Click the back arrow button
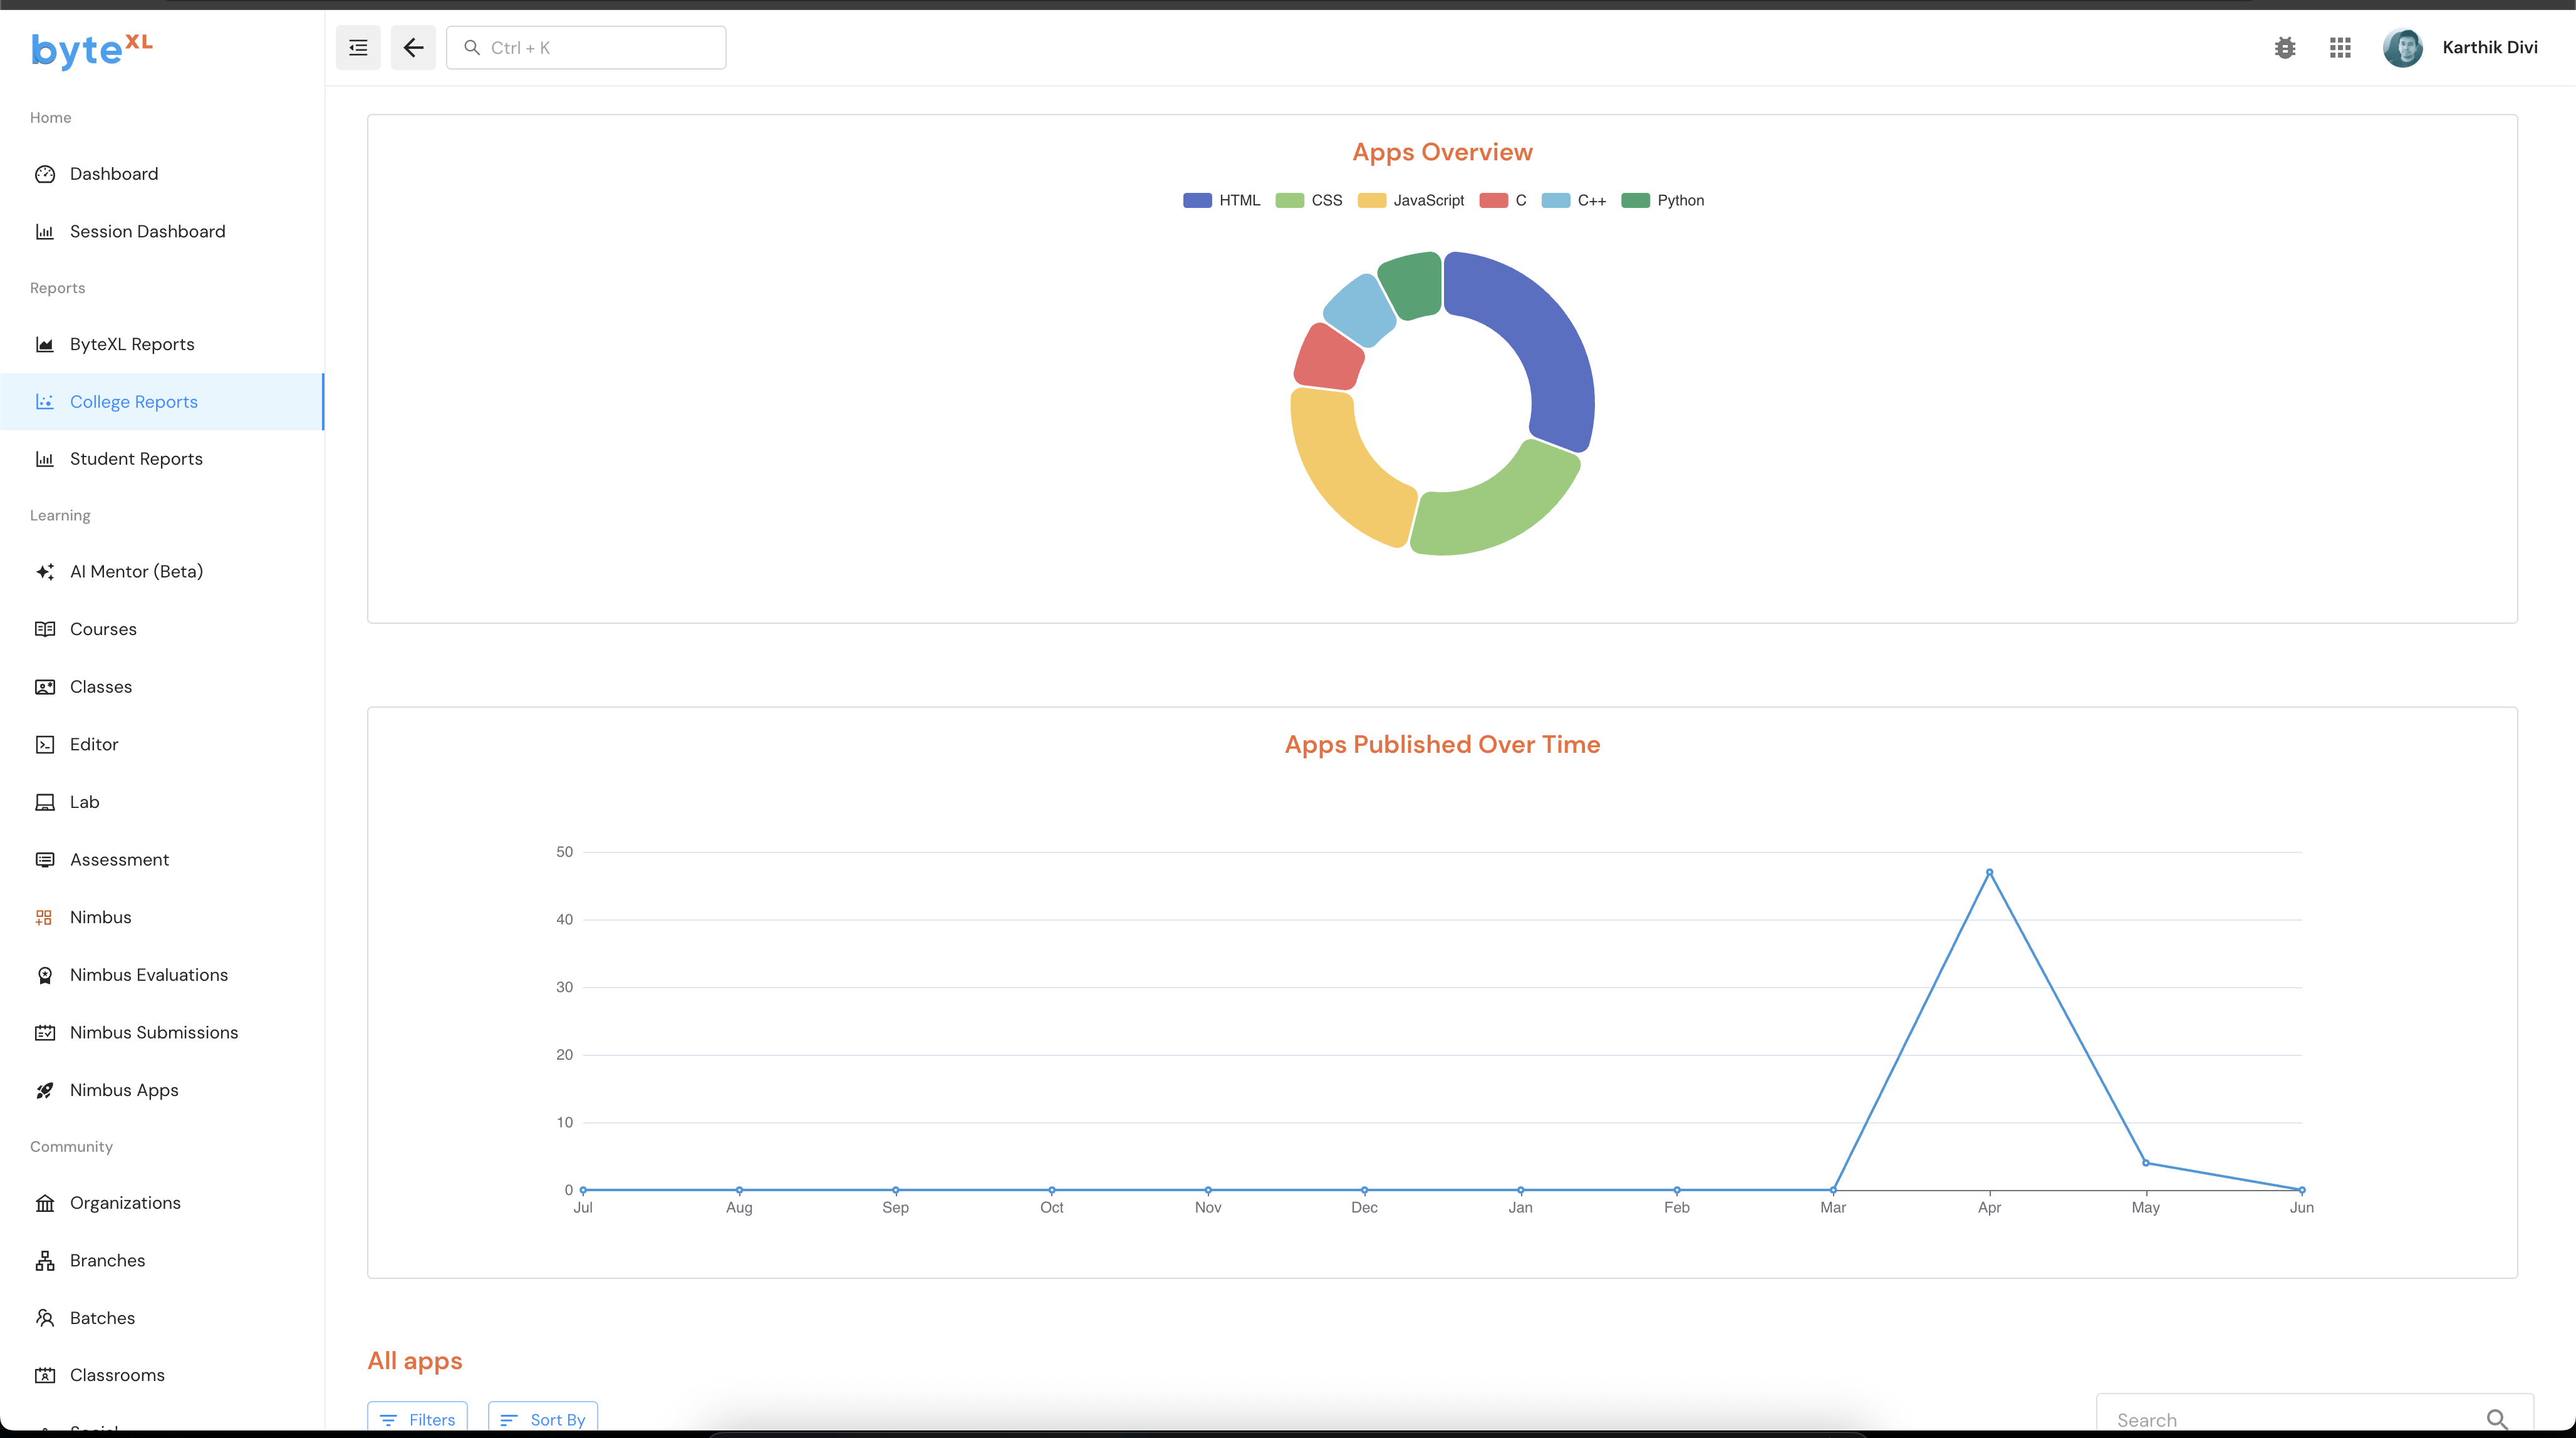The height and width of the screenshot is (1438, 2576). [413, 47]
